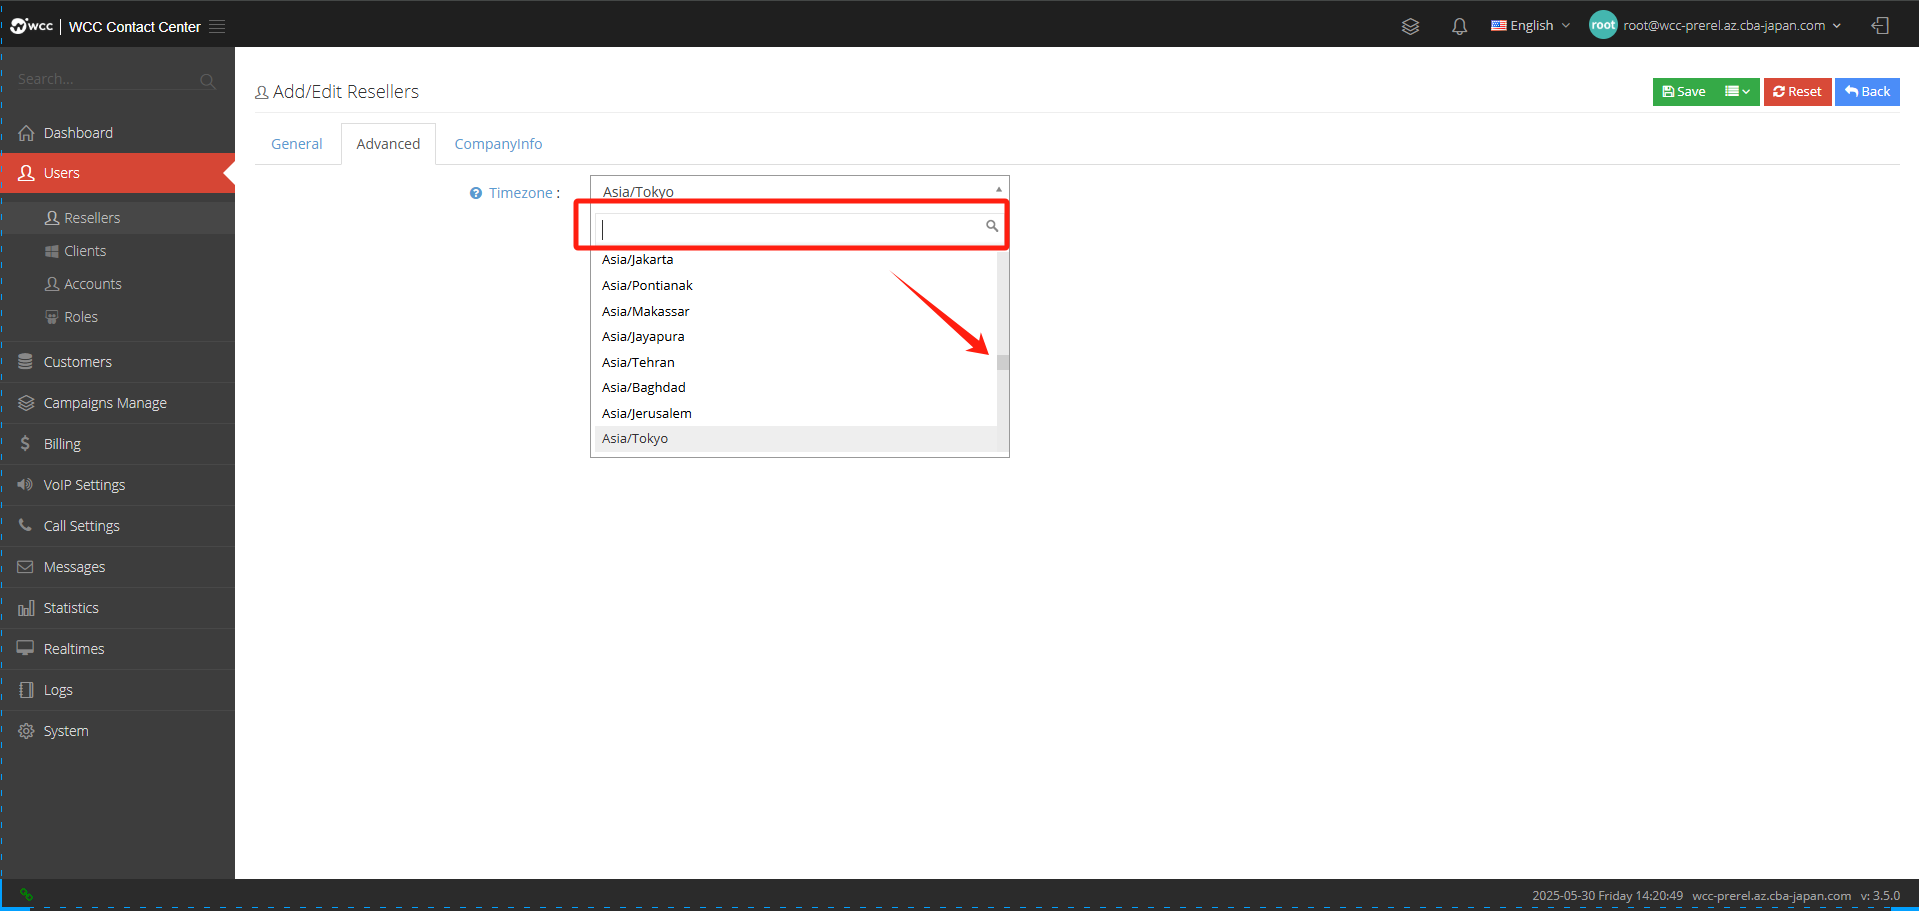Click the Call Settings phone icon
Viewport: 1919px width, 911px height.
coord(25,525)
